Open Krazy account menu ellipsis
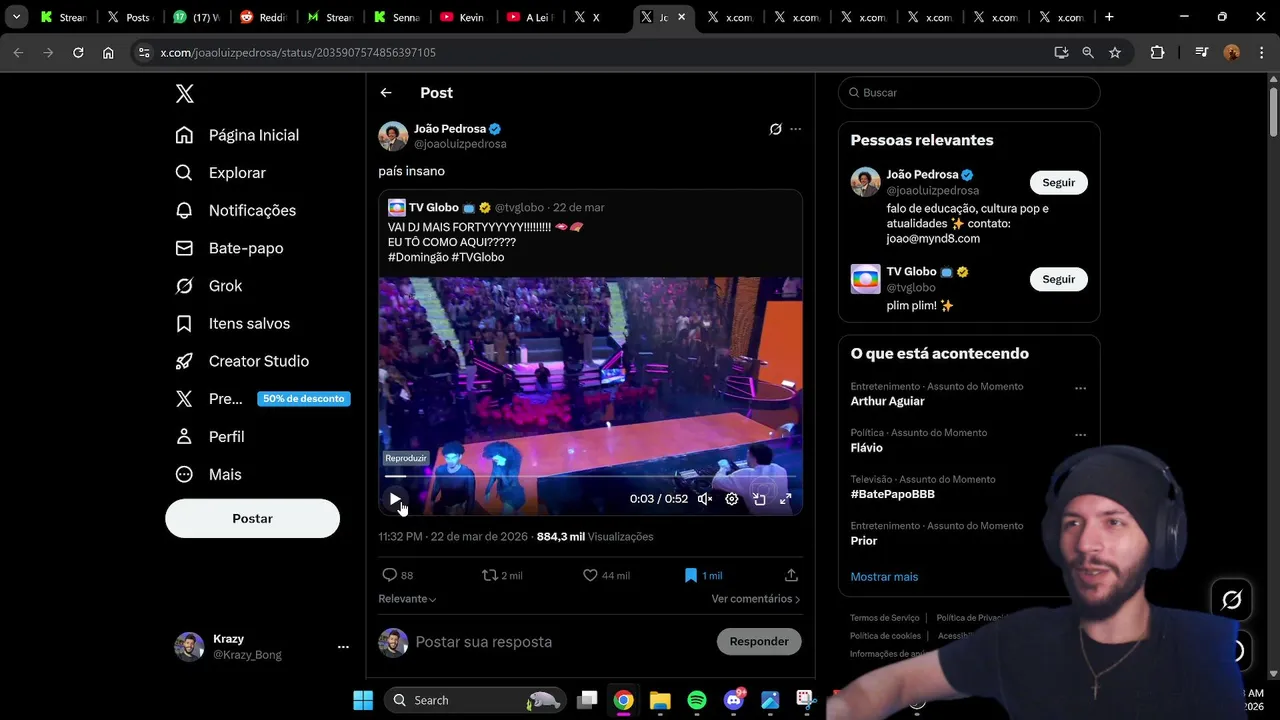This screenshot has height=720, width=1280. tap(343, 647)
